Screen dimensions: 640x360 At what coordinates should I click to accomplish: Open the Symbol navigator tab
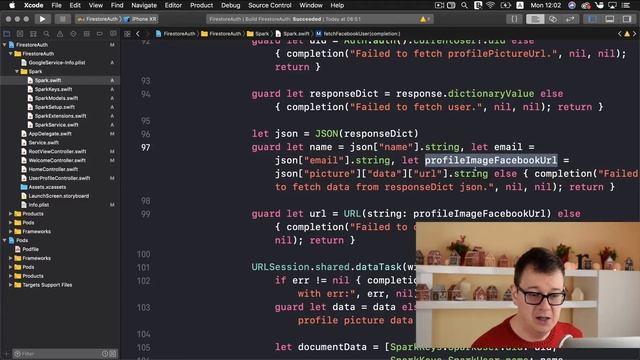(33, 34)
